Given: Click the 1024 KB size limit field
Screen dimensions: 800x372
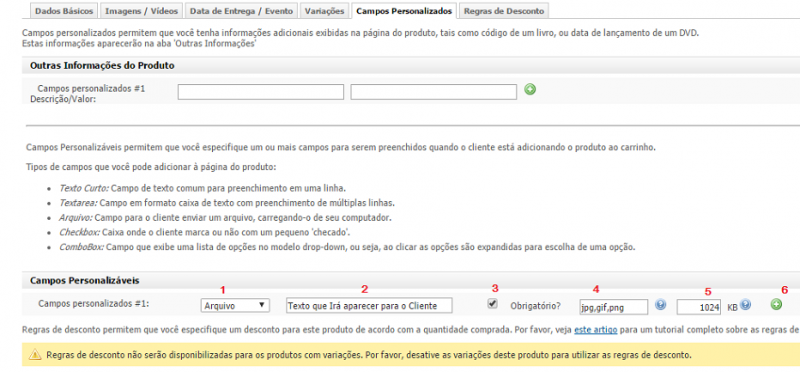Looking at the screenshot, I should coord(699,307).
